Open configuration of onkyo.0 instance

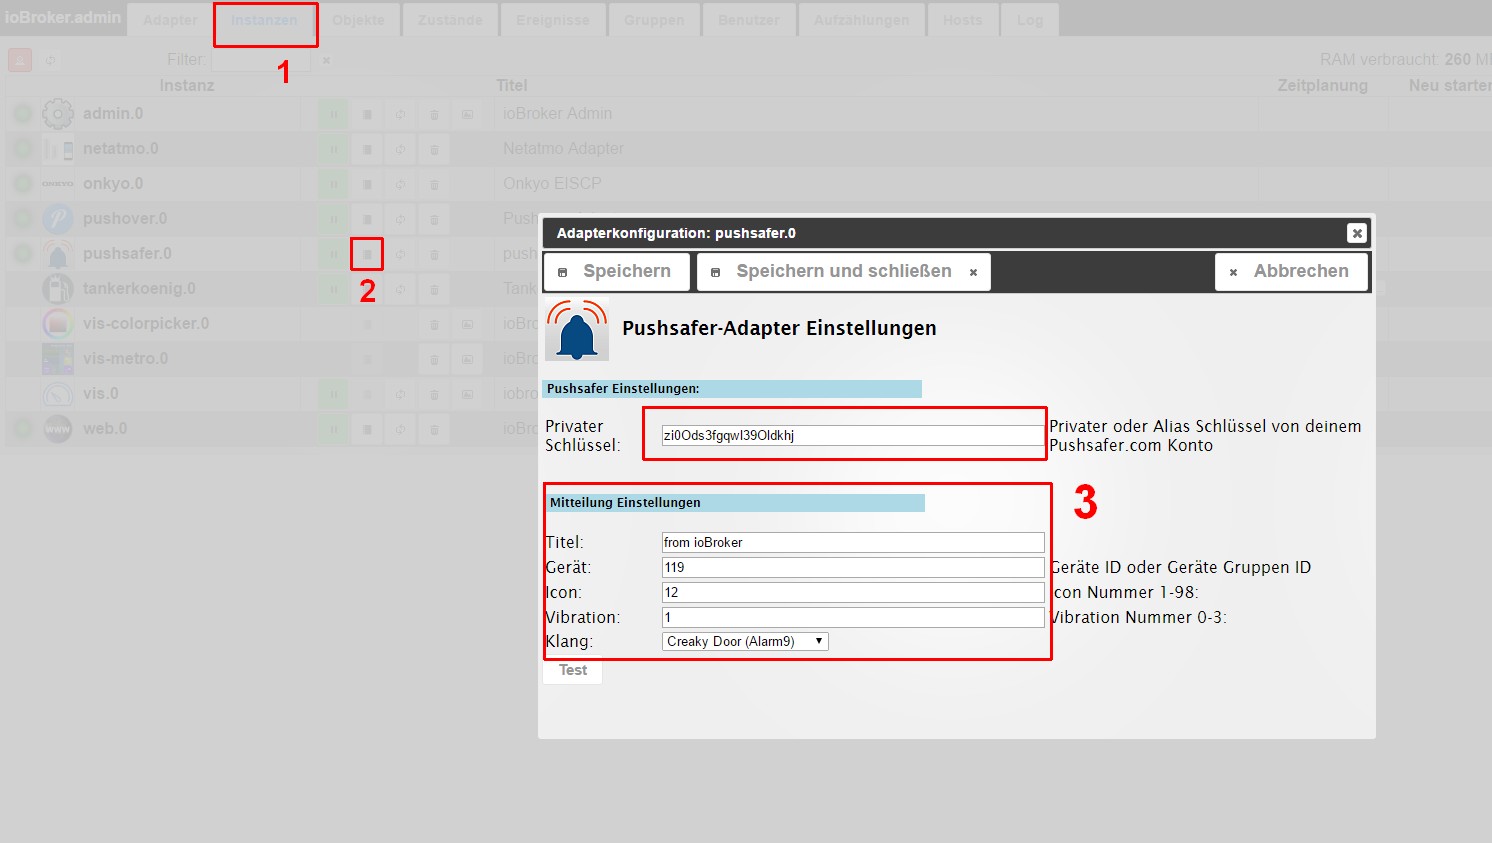367,184
